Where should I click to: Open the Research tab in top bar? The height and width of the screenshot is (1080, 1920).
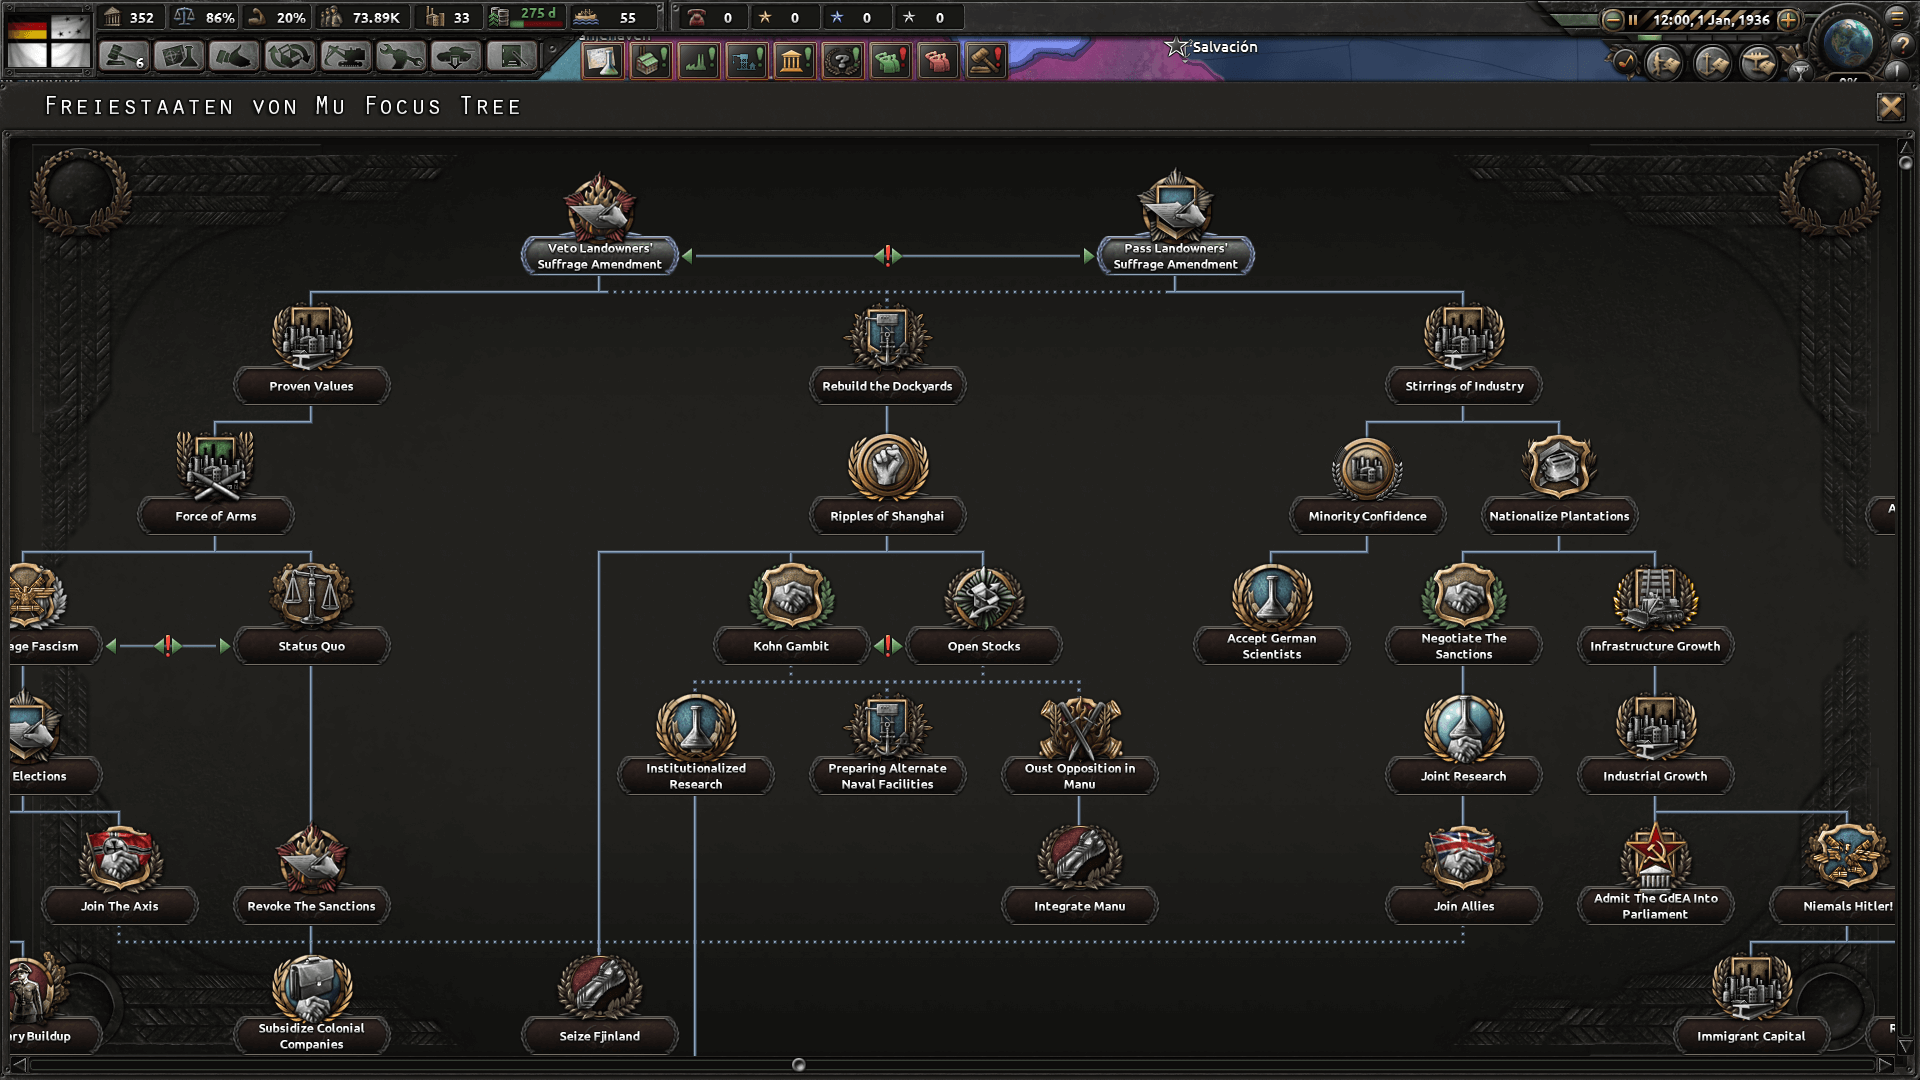[179, 57]
